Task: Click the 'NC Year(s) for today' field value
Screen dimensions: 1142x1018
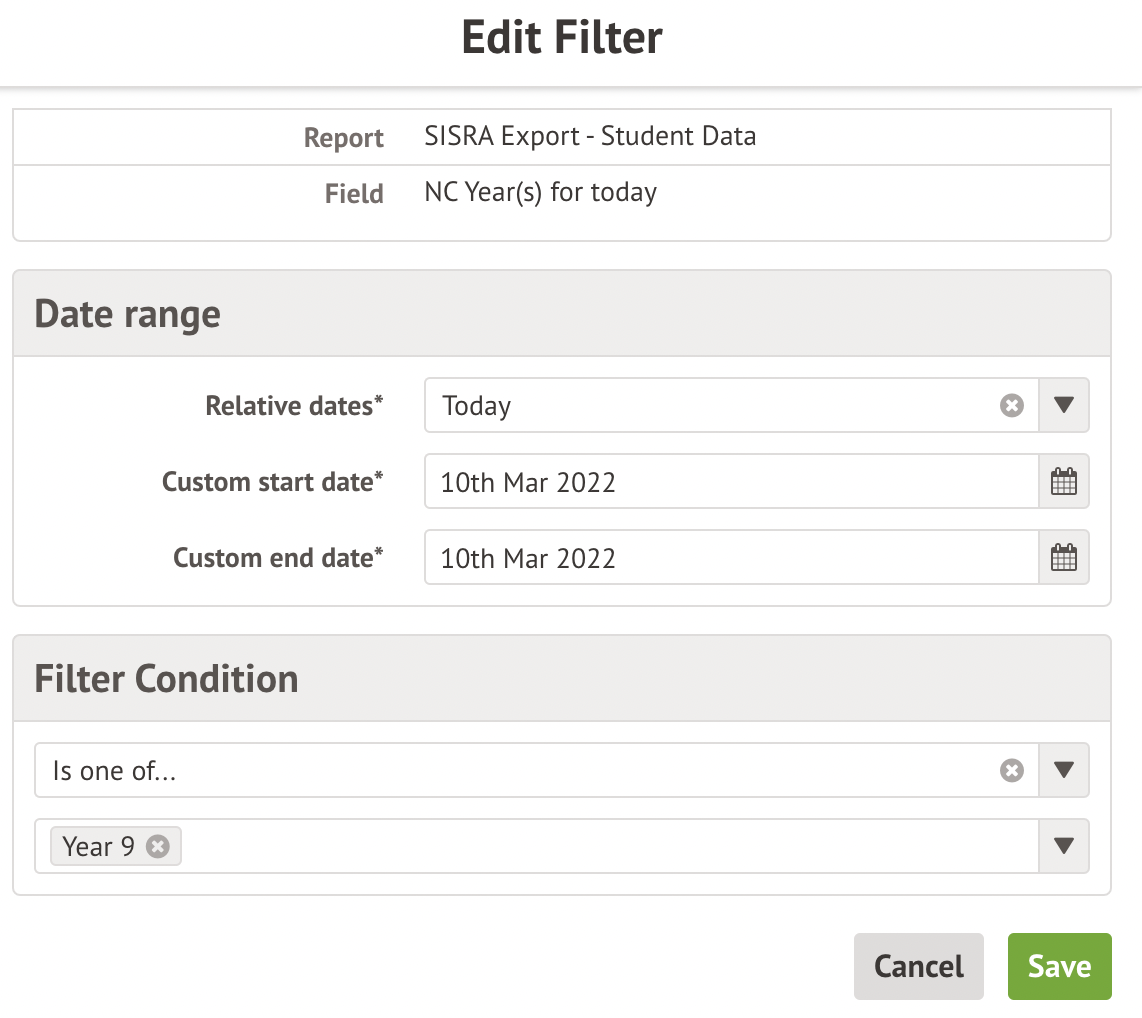Action: click(540, 191)
